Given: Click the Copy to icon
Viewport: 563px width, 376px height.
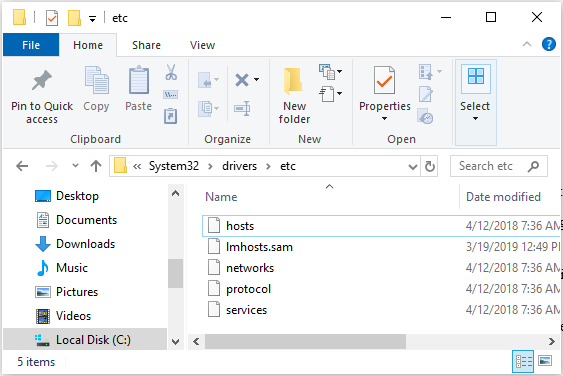Looking at the screenshot, I should [x=206, y=108].
